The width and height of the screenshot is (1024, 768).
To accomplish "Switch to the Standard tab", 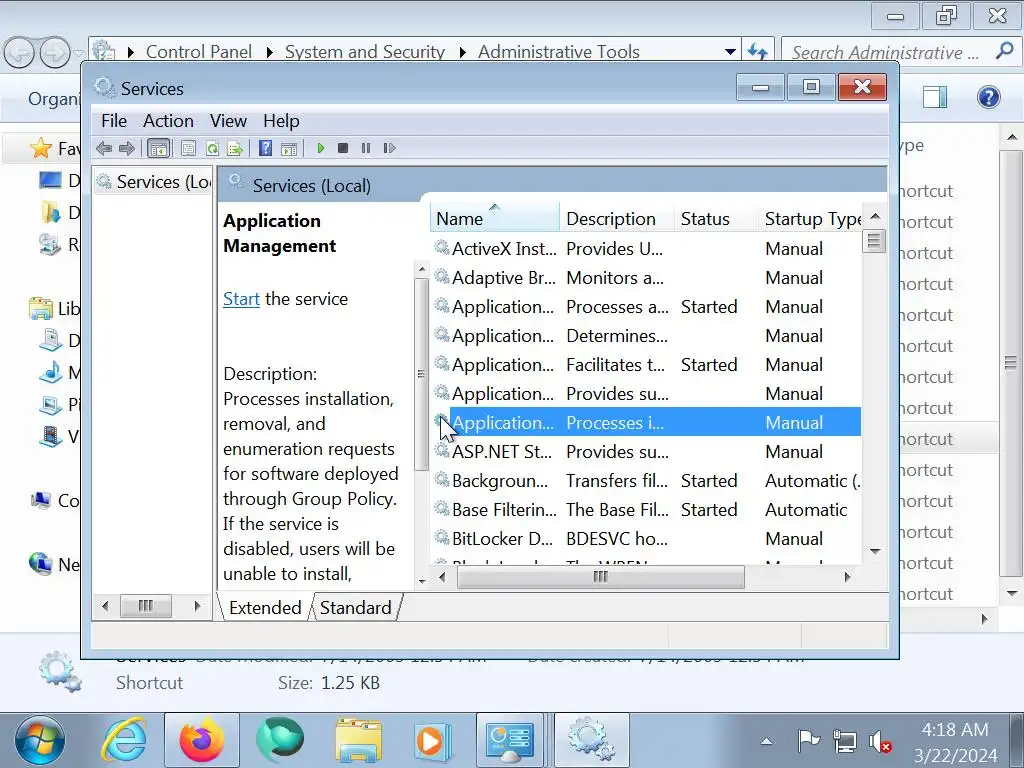I will coord(355,608).
